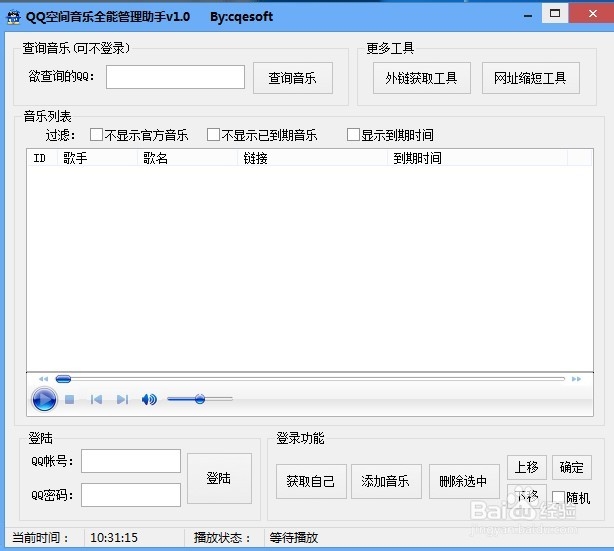Click the rewind double-arrow icon
This screenshot has height=551, width=614.
pyautogui.click(x=43, y=379)
